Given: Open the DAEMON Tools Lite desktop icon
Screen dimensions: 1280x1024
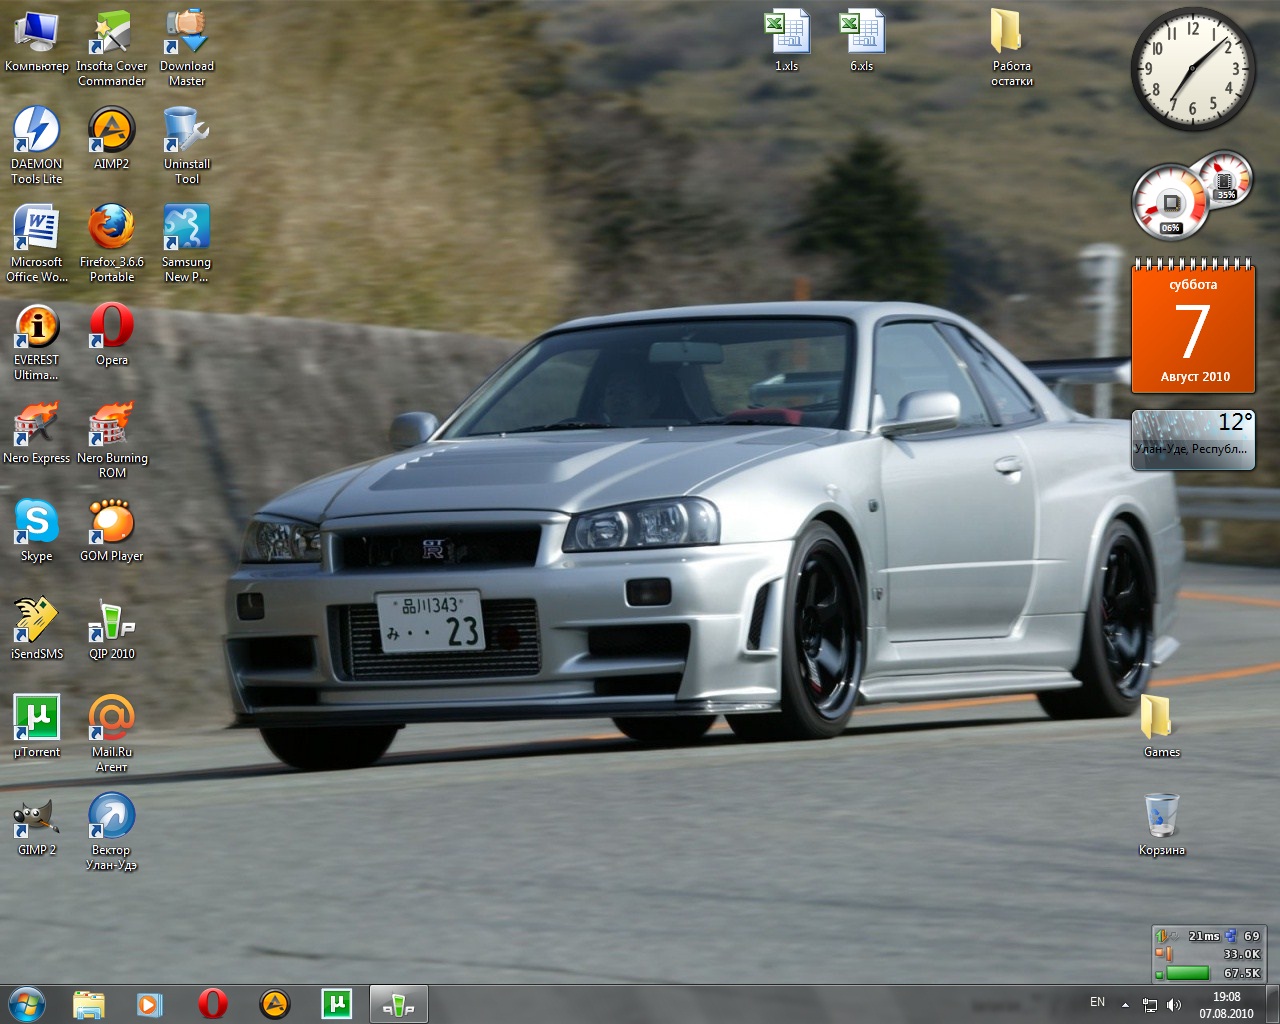Looking at the screenshot, I should pos(37,131).
